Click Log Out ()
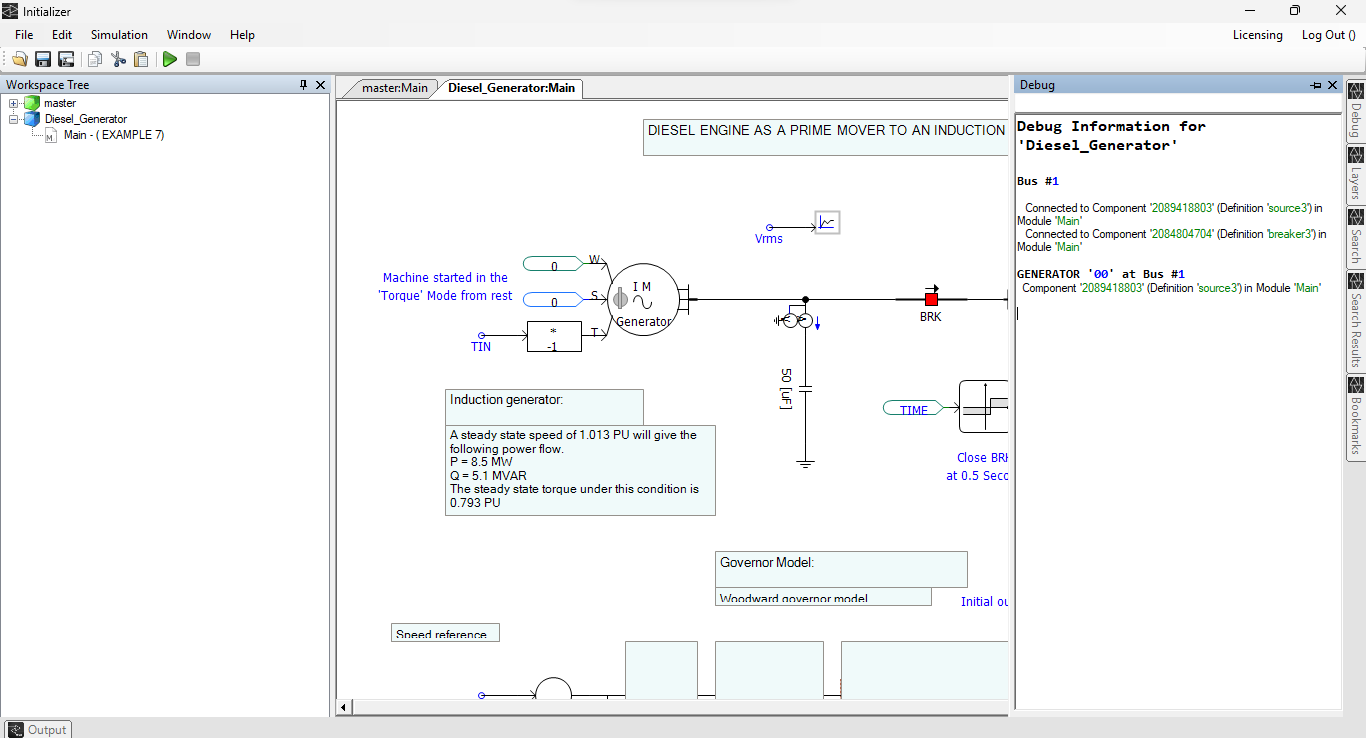Screen dimensions: 1366x738 coord(1328,35)
